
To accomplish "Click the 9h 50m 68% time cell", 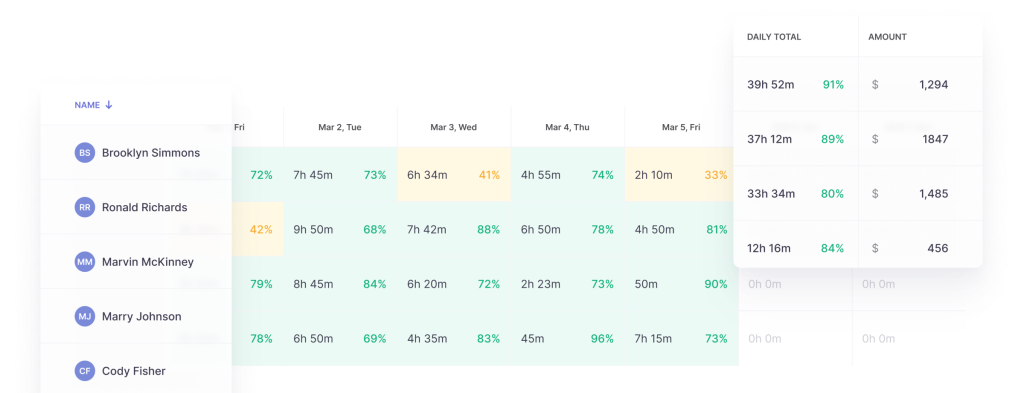I will tap(340, 230).
